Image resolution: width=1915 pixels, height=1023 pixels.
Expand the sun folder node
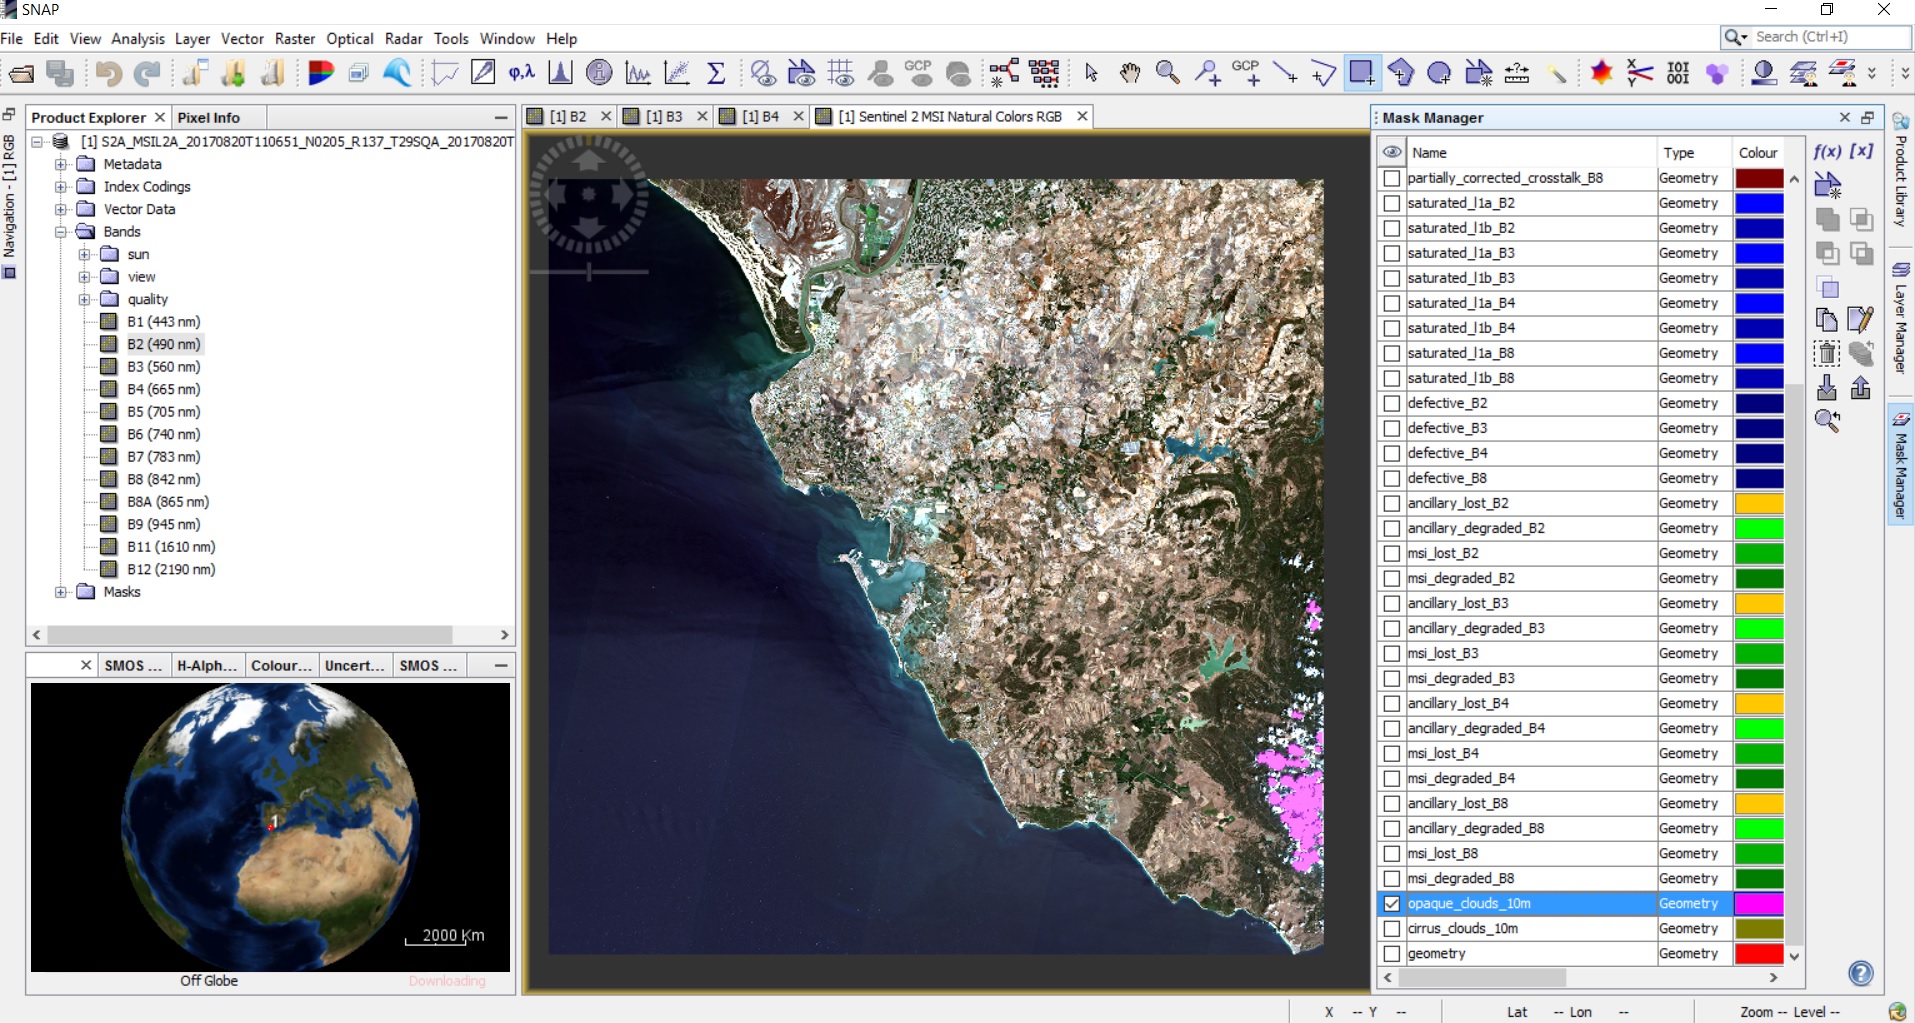pos(85,254)
